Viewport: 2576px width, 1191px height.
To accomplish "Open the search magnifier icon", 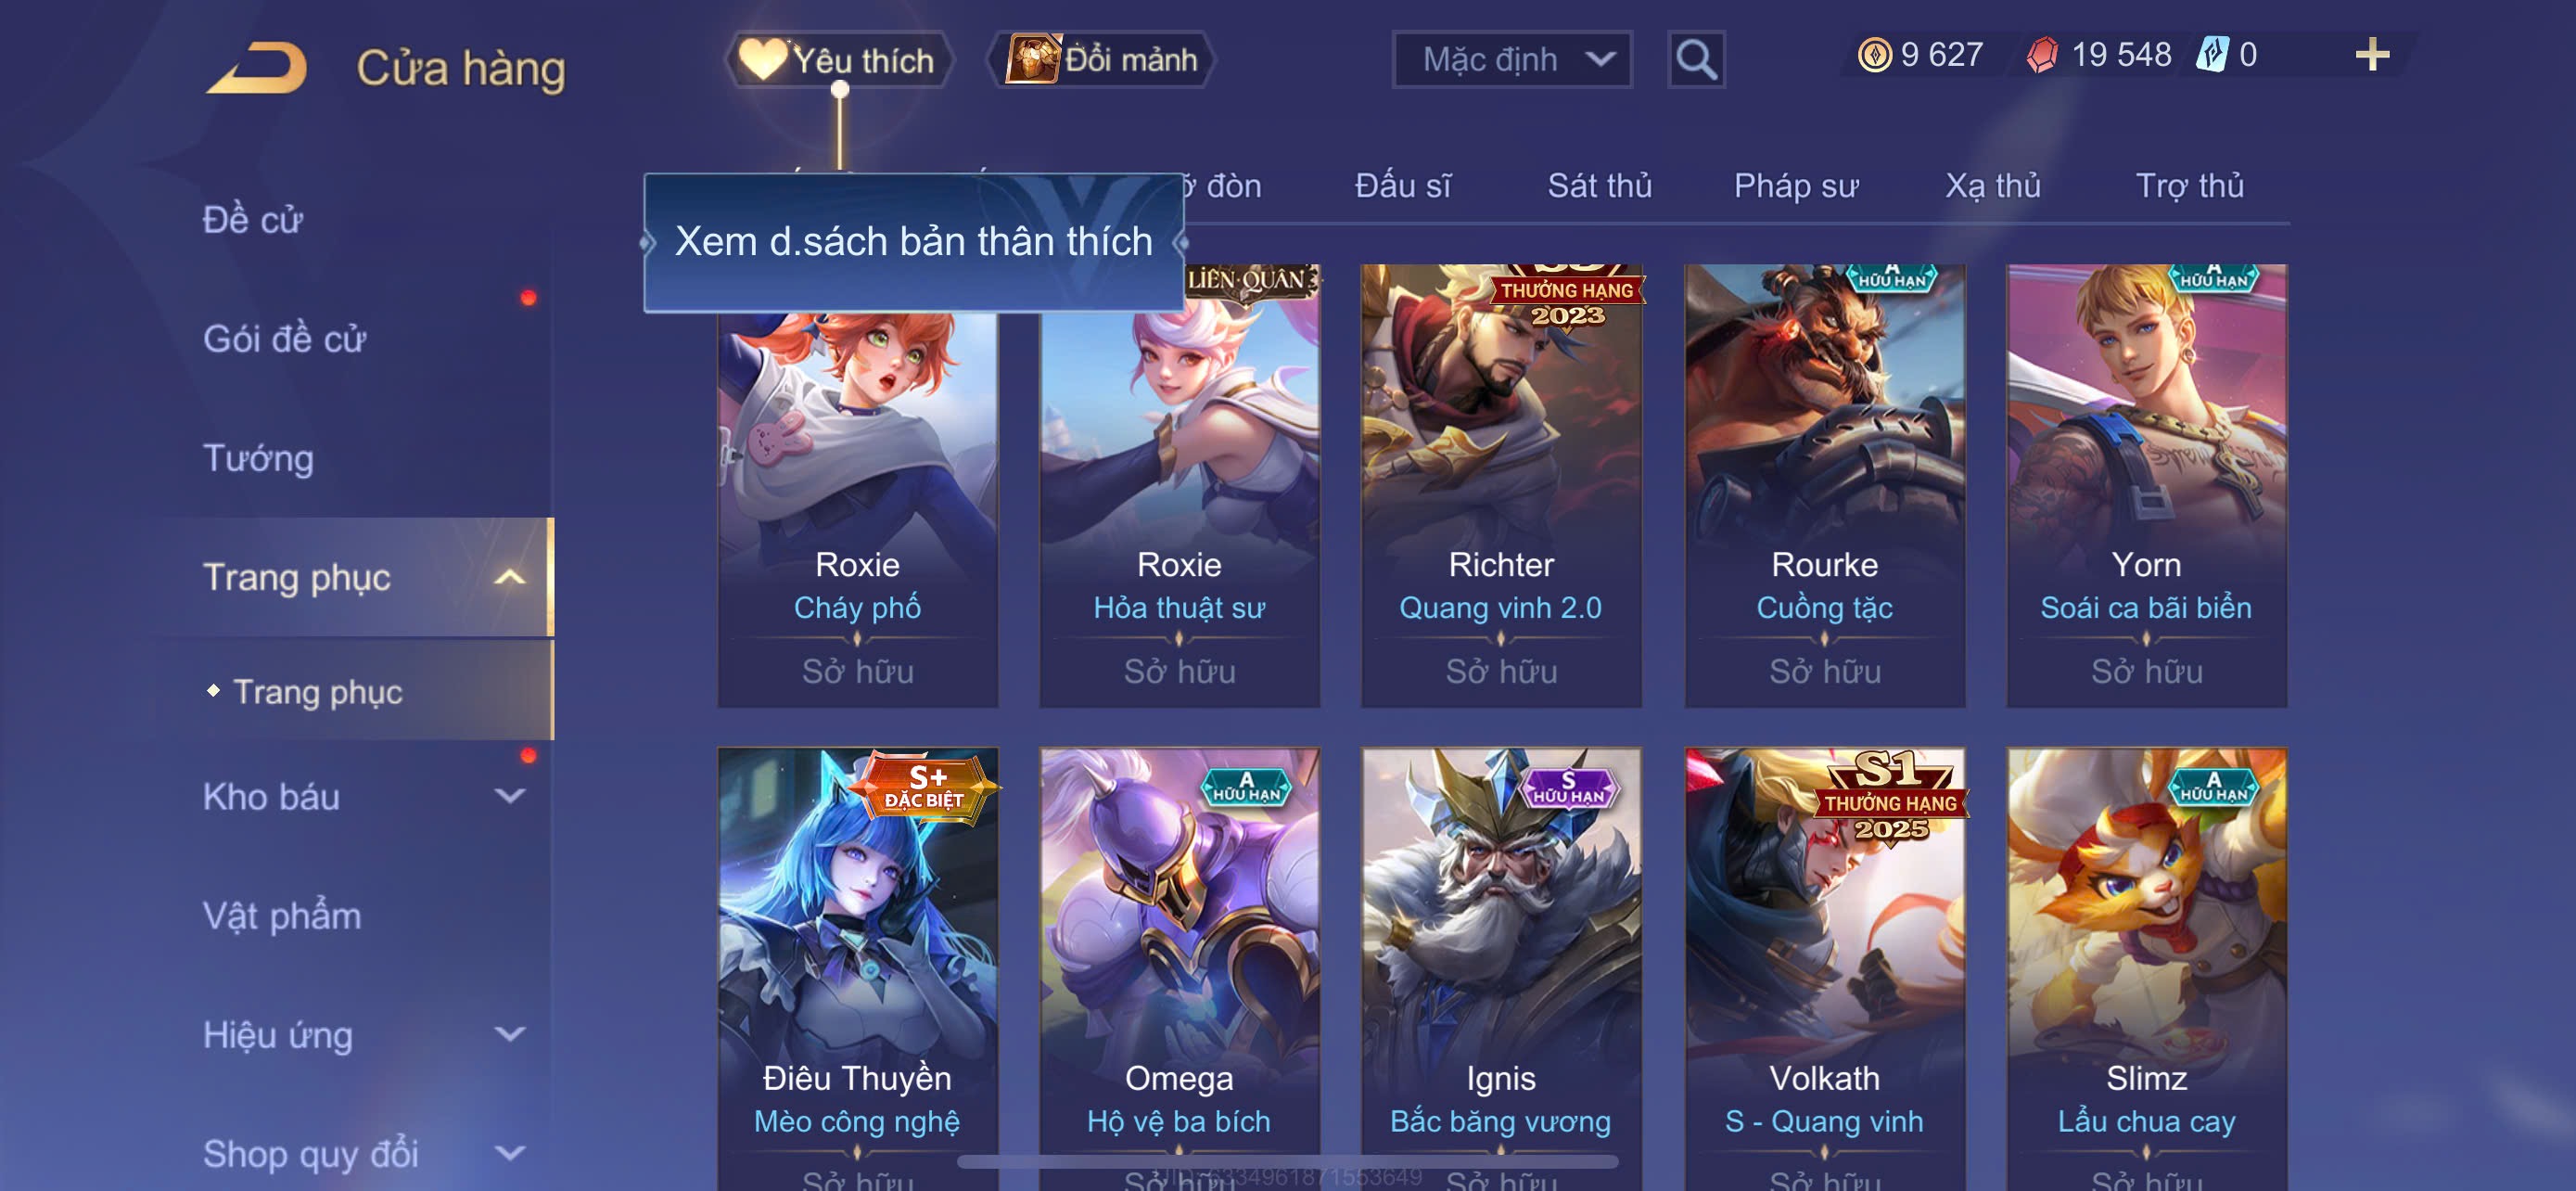I will 1696,60.
